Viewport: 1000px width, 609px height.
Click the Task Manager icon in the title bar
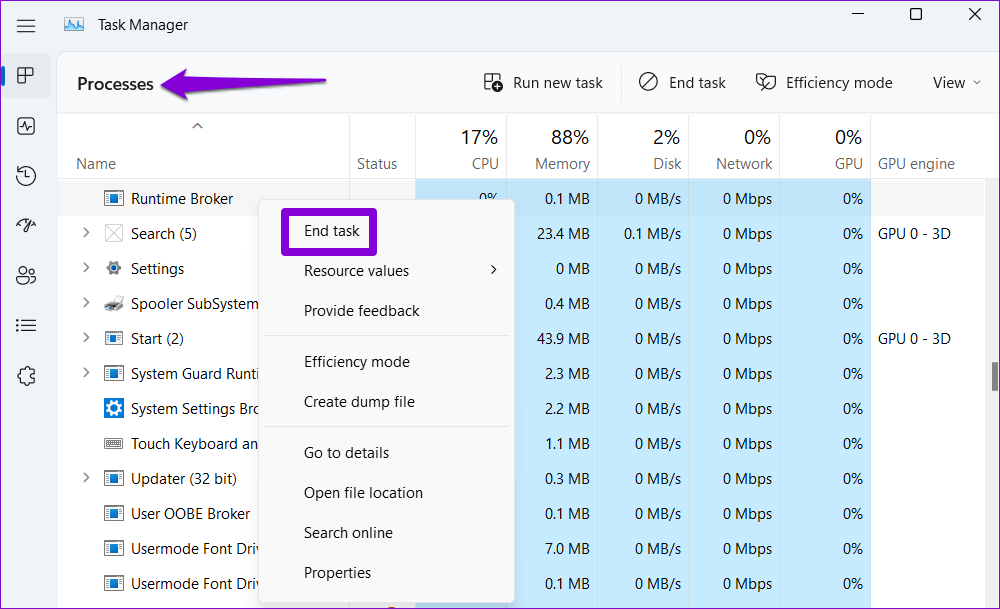73,23
